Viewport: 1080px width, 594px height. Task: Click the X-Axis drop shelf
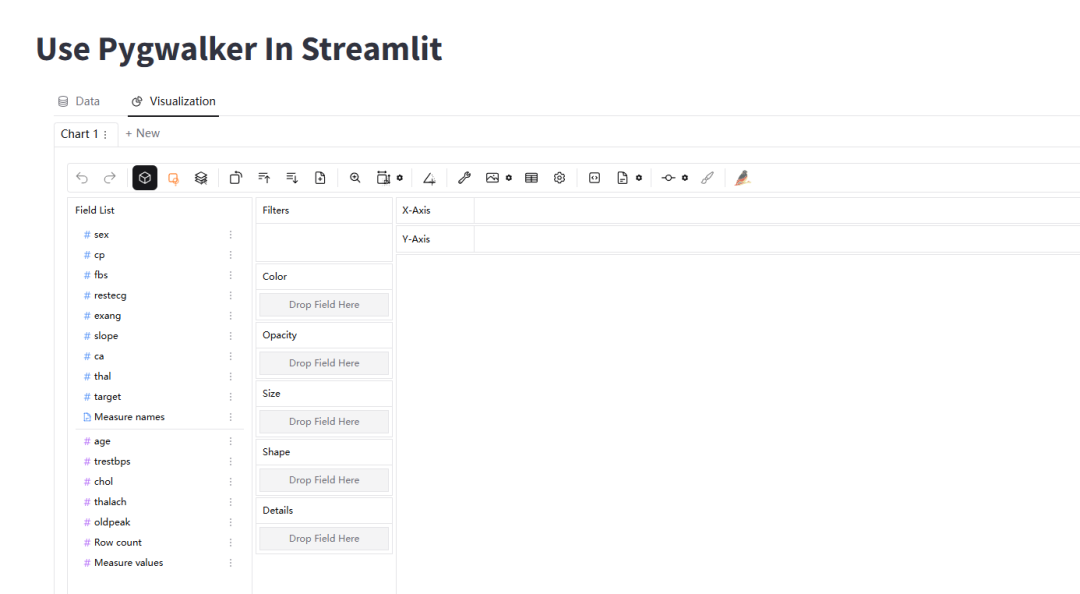click(777, 210)
